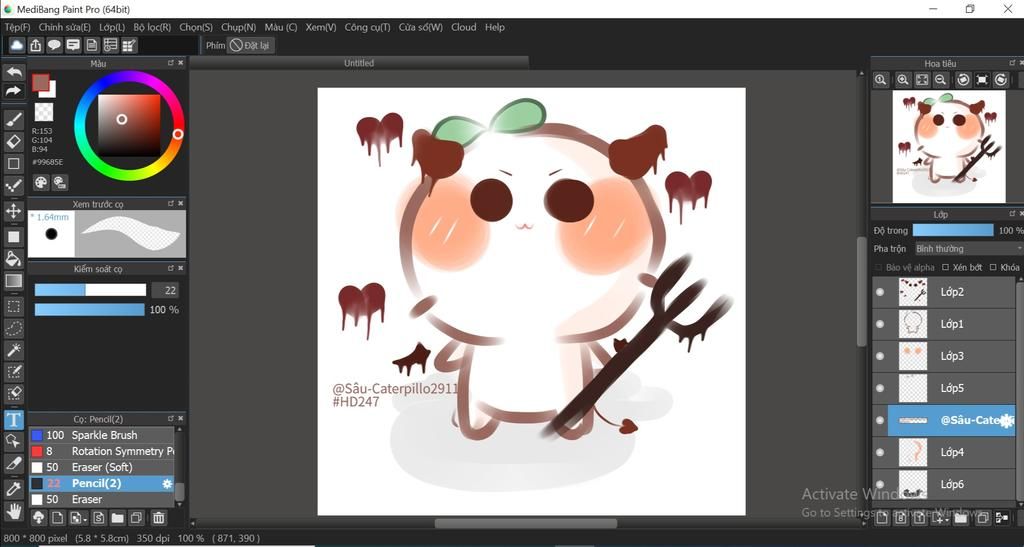Open the add-brush dropdown with arrow
The height and width of the screenshot is (547, 1024).
(x=78, y=518)
